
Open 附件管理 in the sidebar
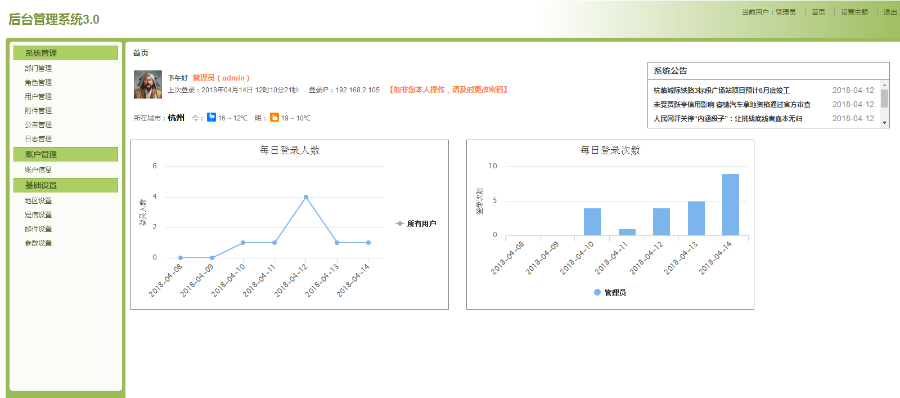38,110
